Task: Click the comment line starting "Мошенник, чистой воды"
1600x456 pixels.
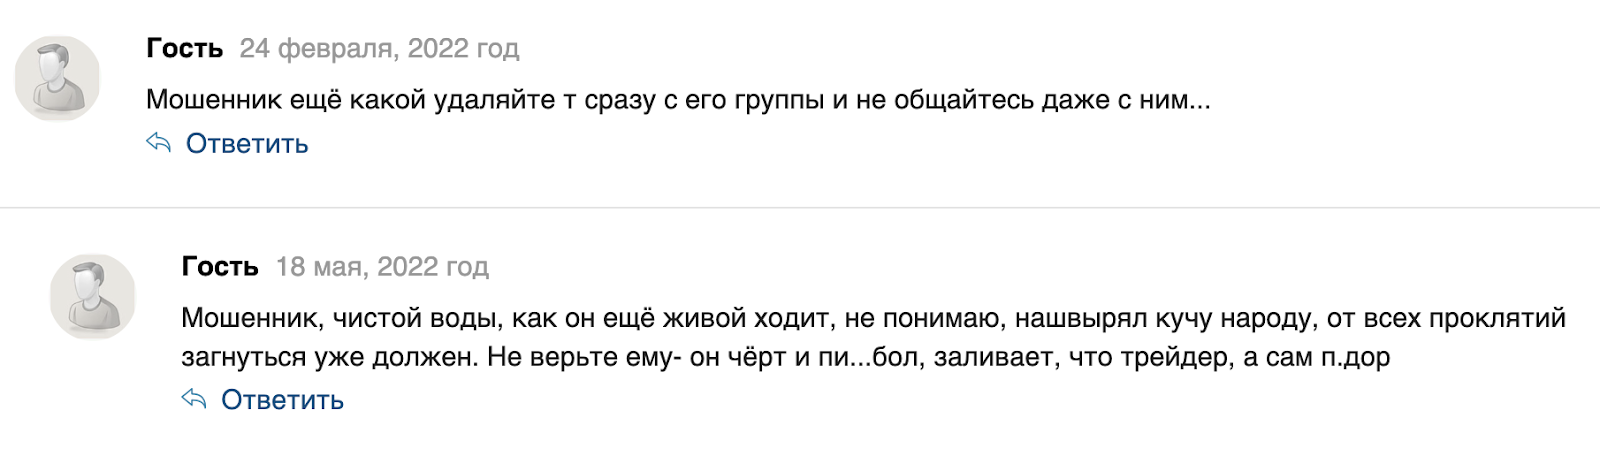Action: tap(873, 318)
